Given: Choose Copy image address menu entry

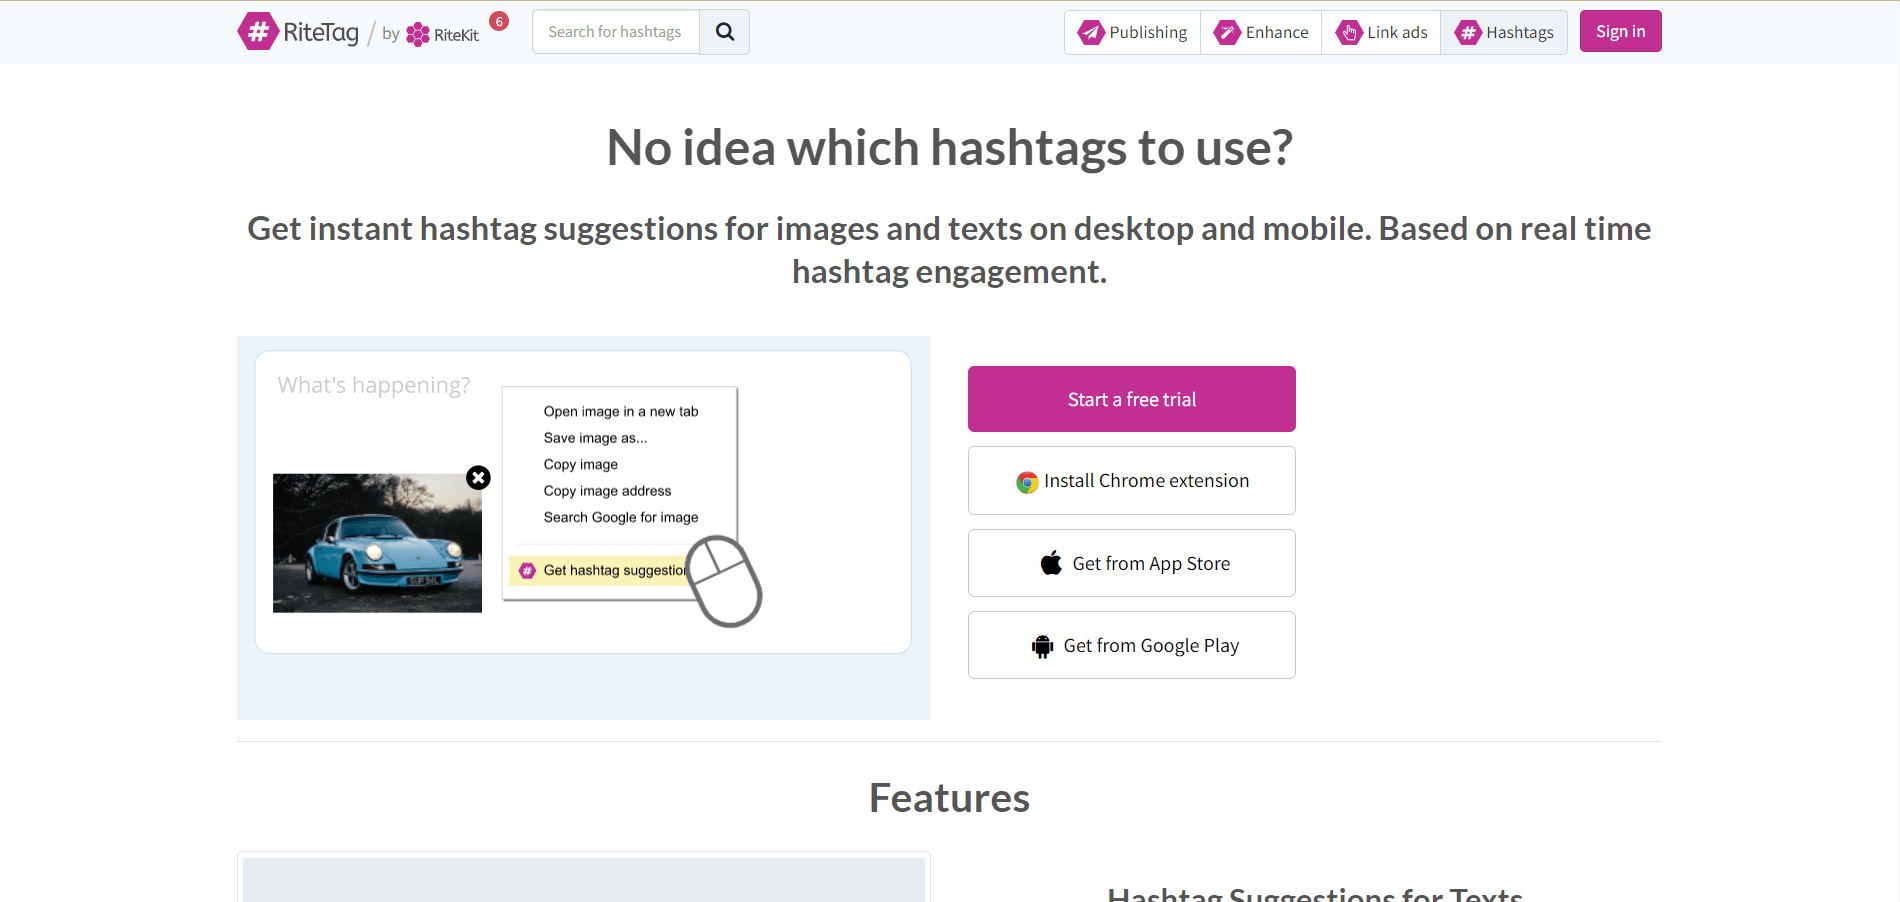Looking at the screenshot, I should pyautogui.click(x=607, y=491).
